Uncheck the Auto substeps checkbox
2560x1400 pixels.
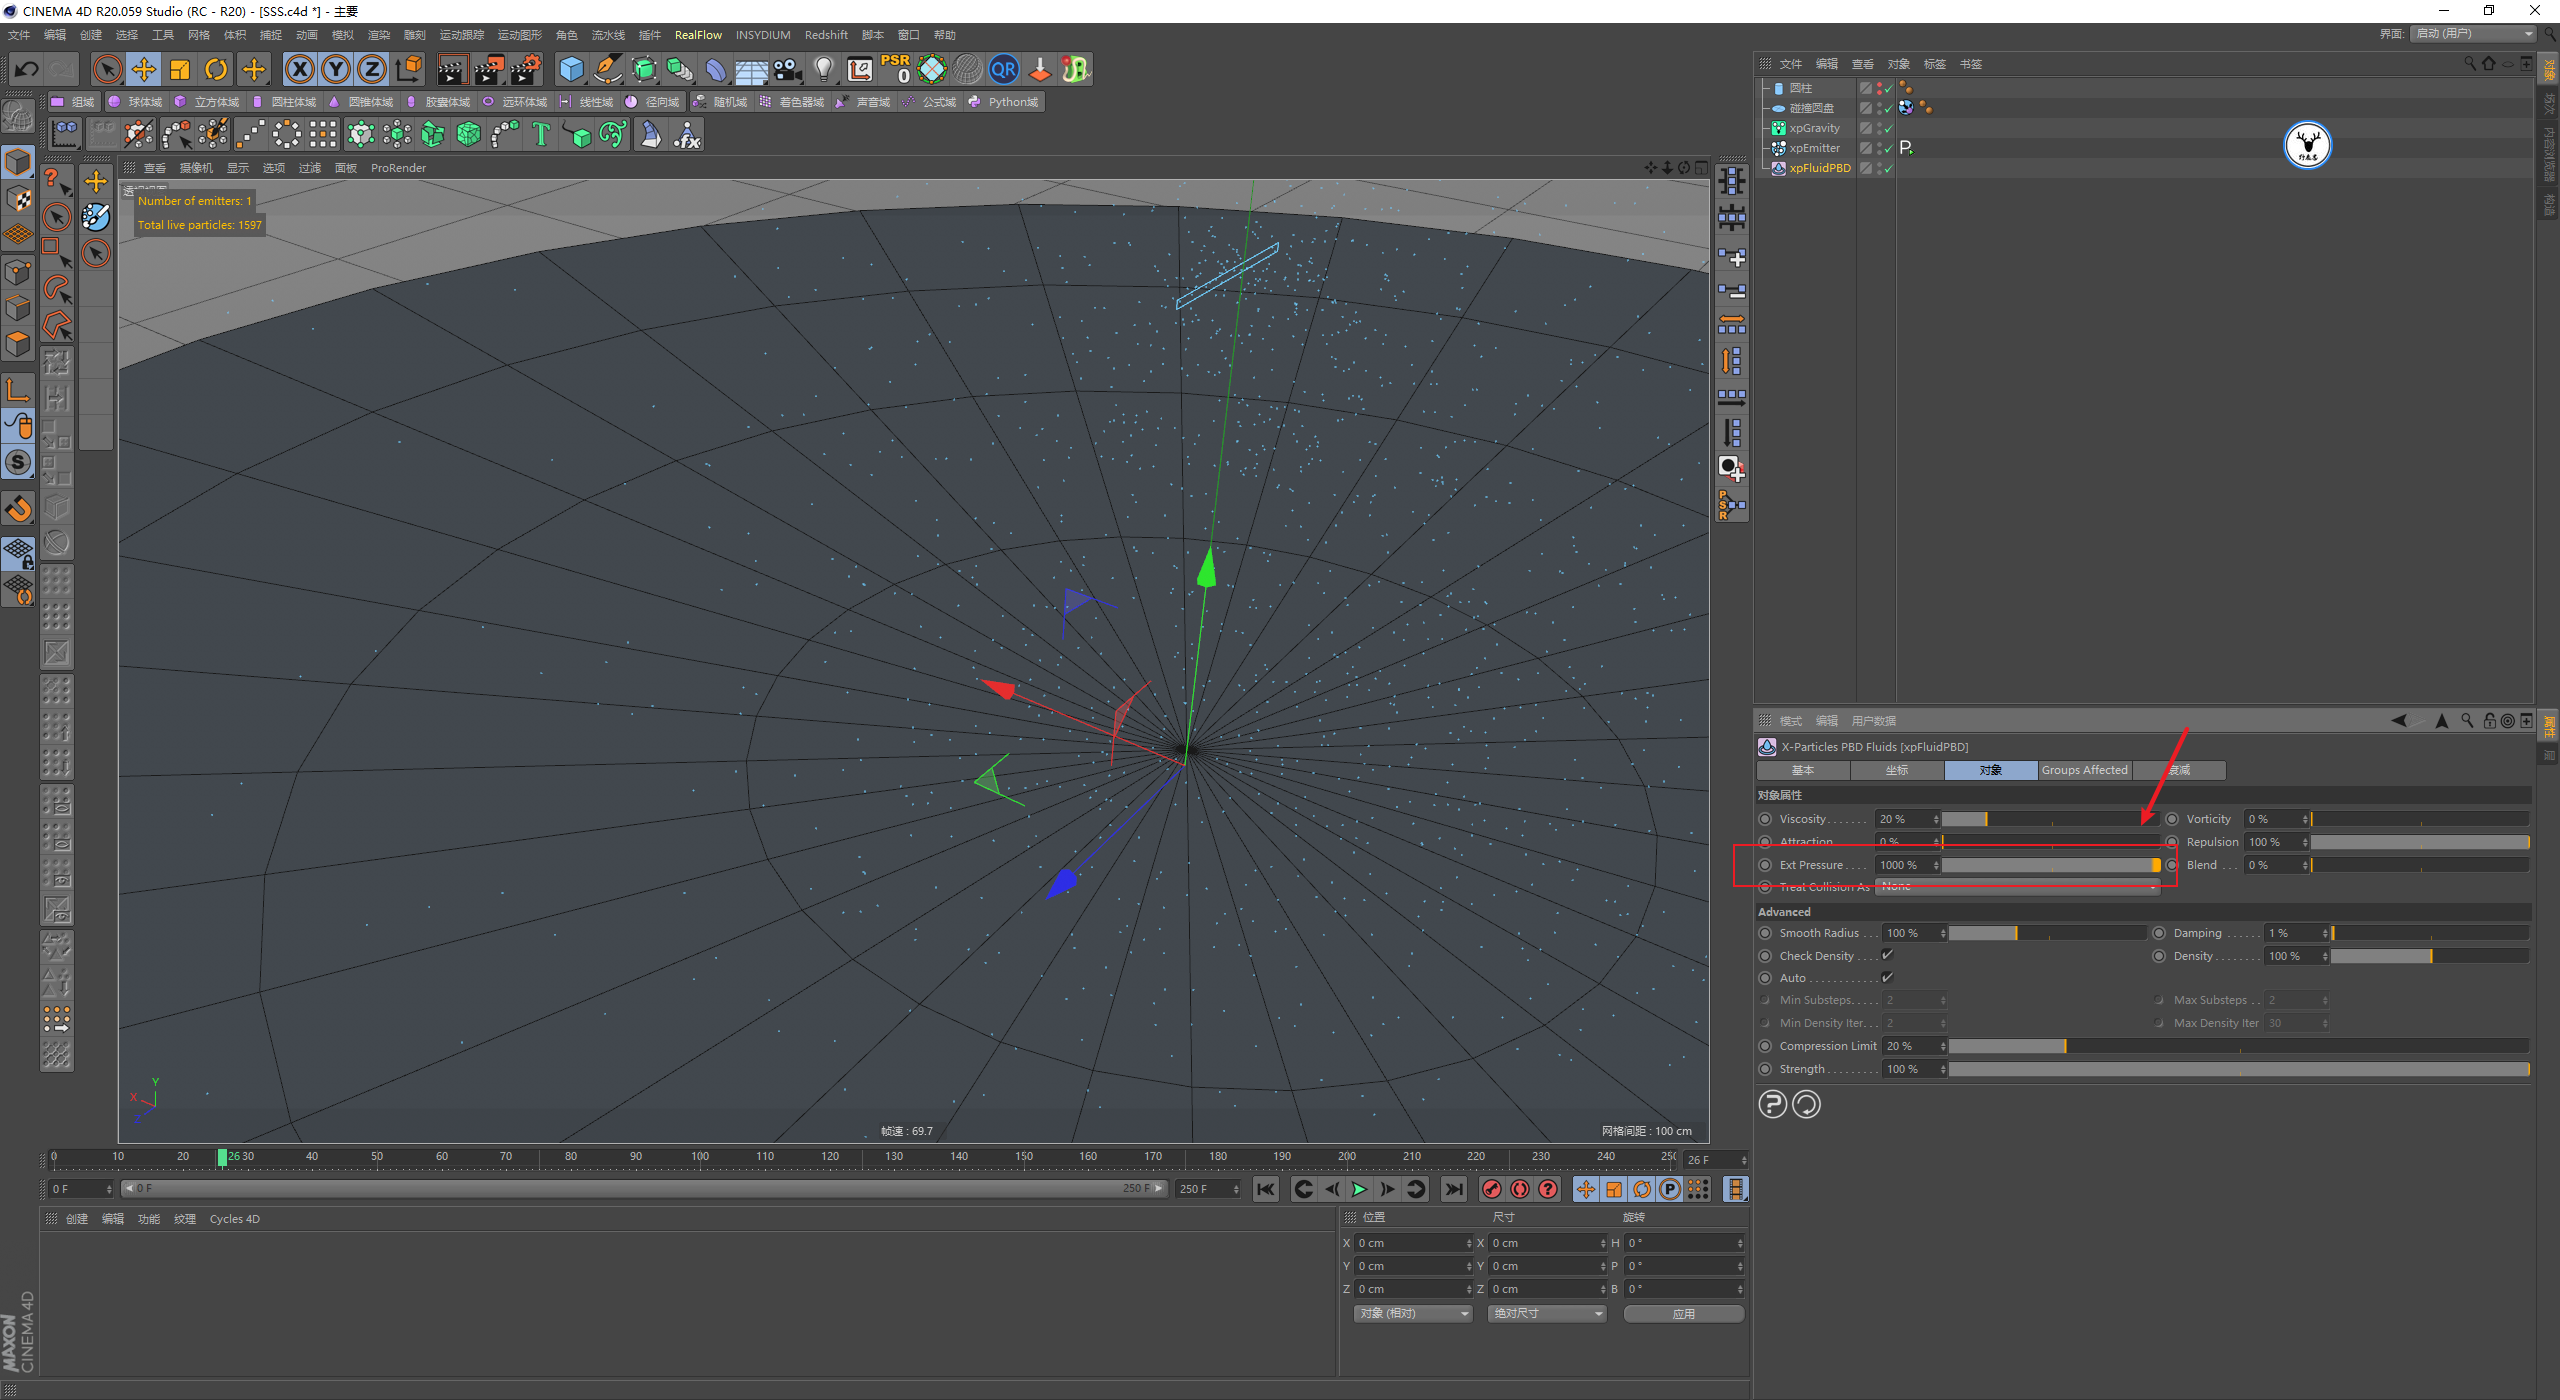1888,977
